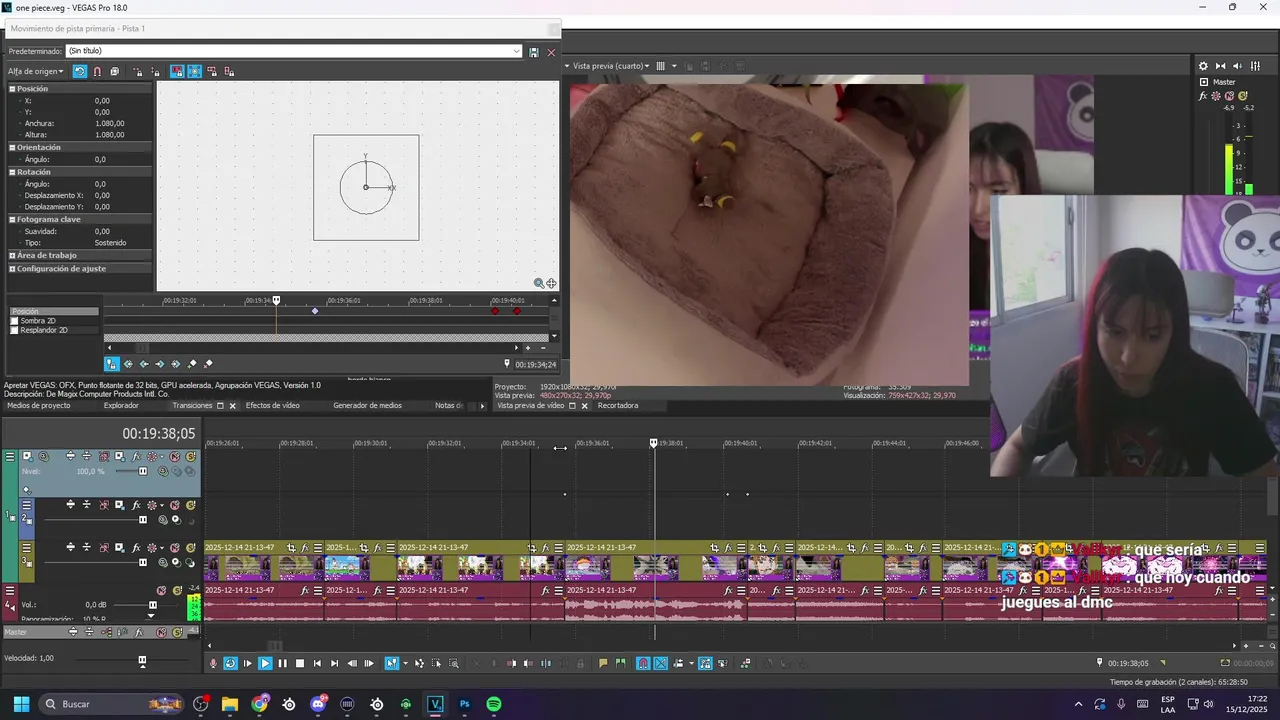Adjust the Vol. slider on audio track 4
The height and width of the screenshot is (720, 1280).
coord(153,605)
